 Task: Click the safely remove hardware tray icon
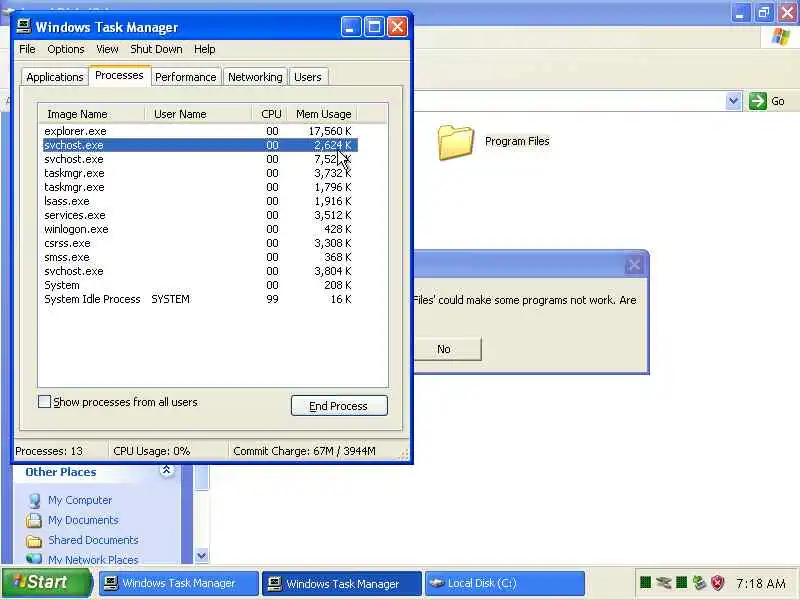click(x=699, y=582)
